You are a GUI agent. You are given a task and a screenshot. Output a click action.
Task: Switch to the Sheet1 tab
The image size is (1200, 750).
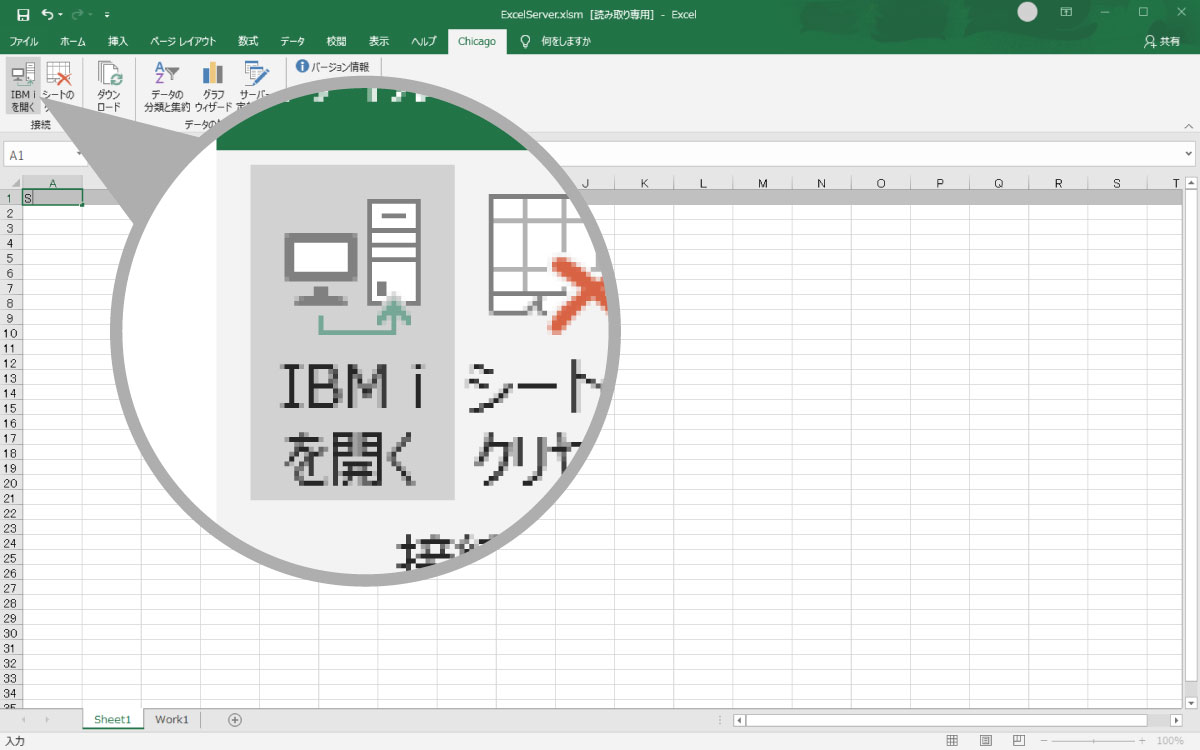[x=112, y=719]
